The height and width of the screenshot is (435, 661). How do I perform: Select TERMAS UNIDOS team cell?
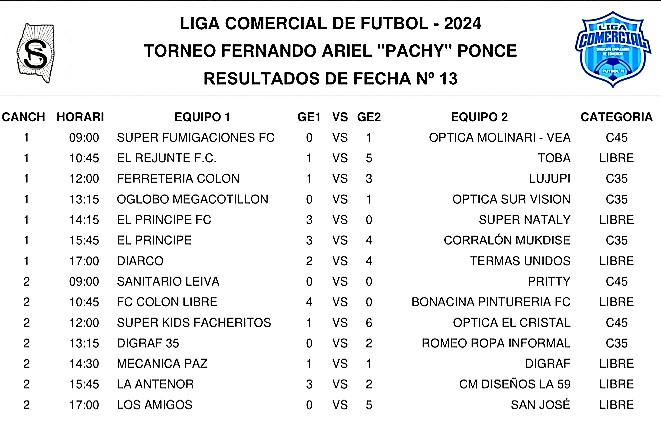coord(520,261)
